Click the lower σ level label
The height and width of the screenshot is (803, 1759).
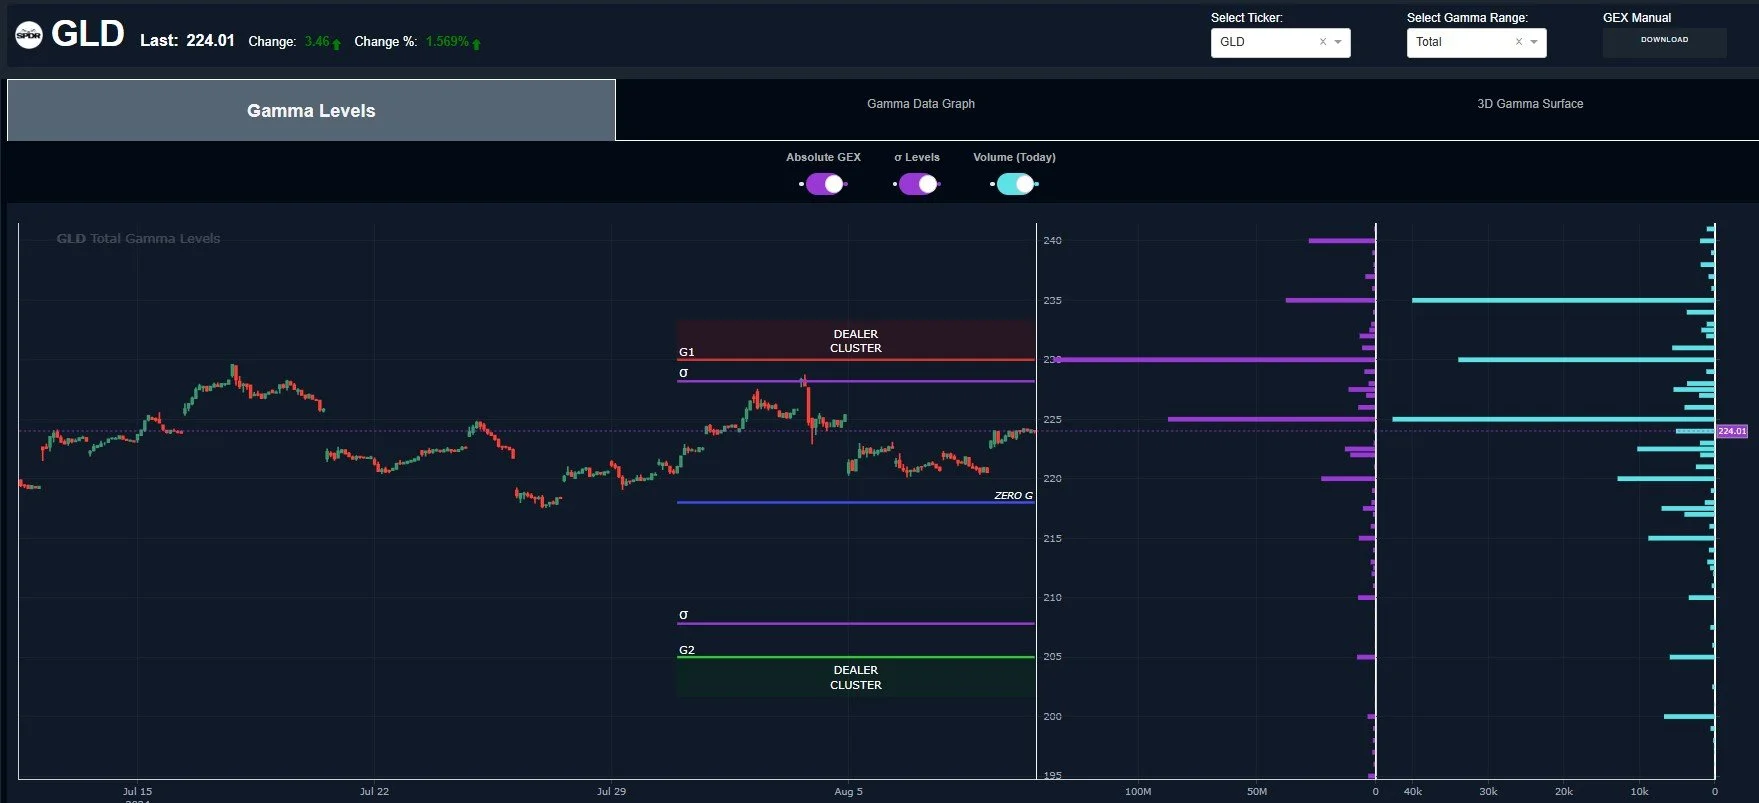[683, 615]
